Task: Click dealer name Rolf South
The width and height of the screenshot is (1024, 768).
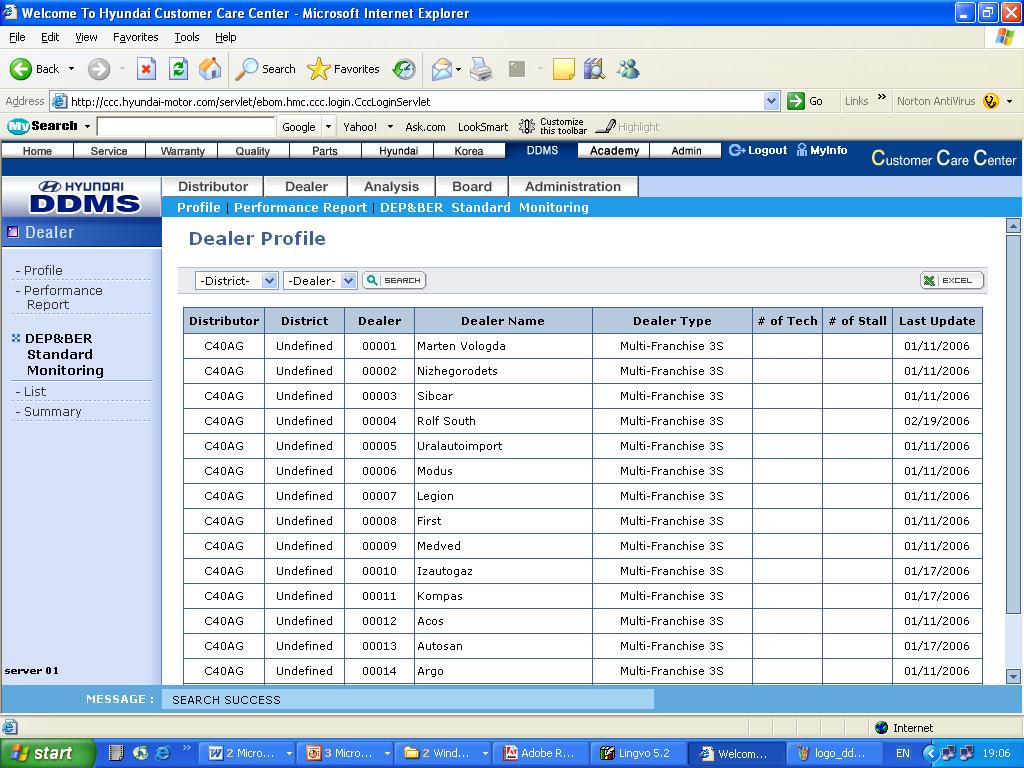Action: (446, 421)
